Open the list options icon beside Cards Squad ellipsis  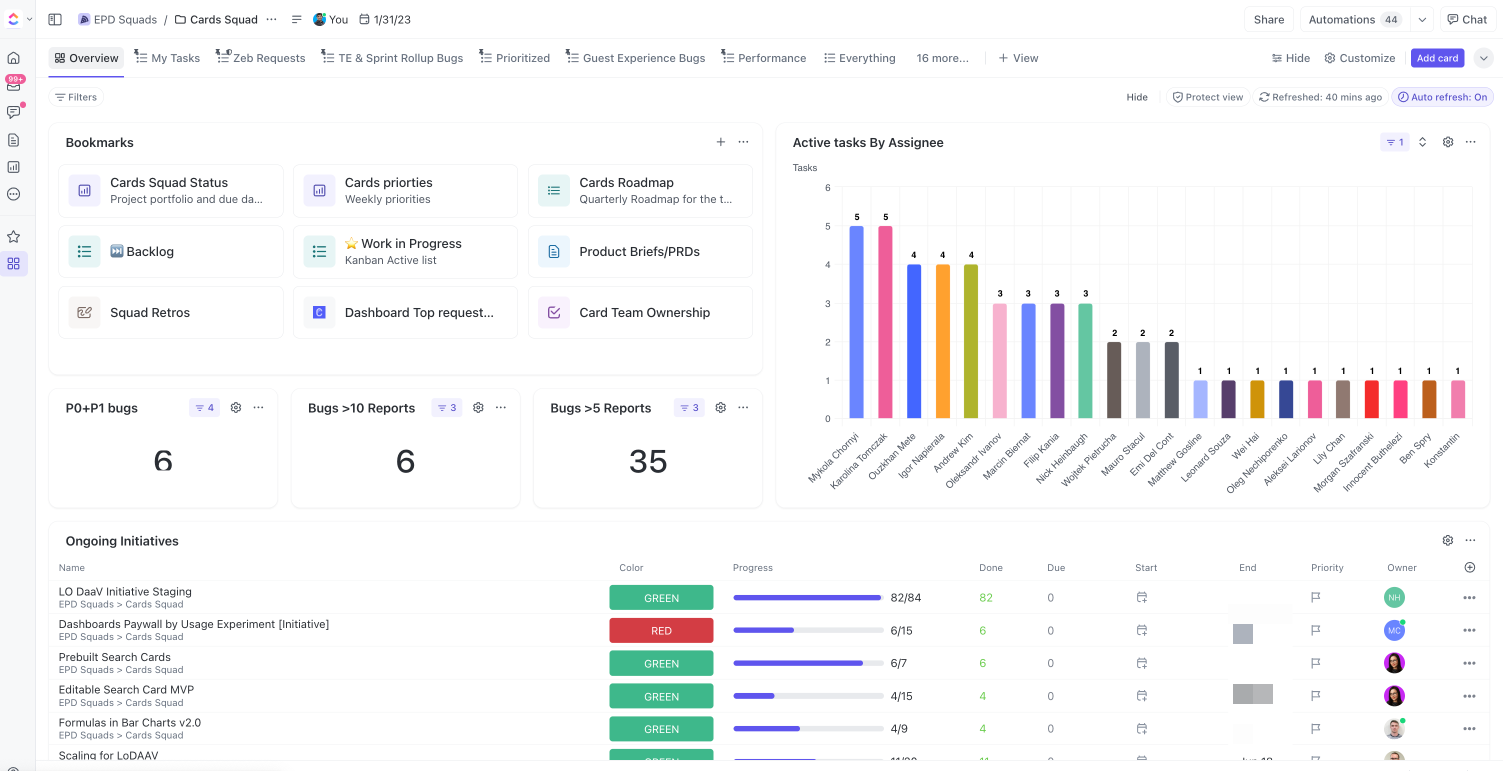pyautogui.click(x=297, y=19)
